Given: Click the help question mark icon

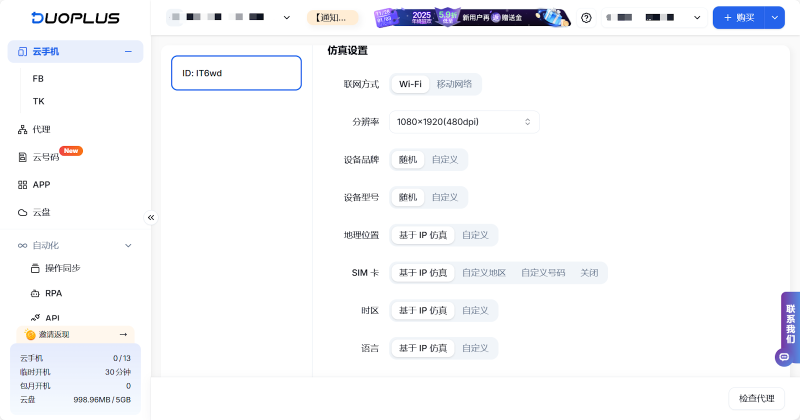Looking at the screenshot, I should (586, 18).
